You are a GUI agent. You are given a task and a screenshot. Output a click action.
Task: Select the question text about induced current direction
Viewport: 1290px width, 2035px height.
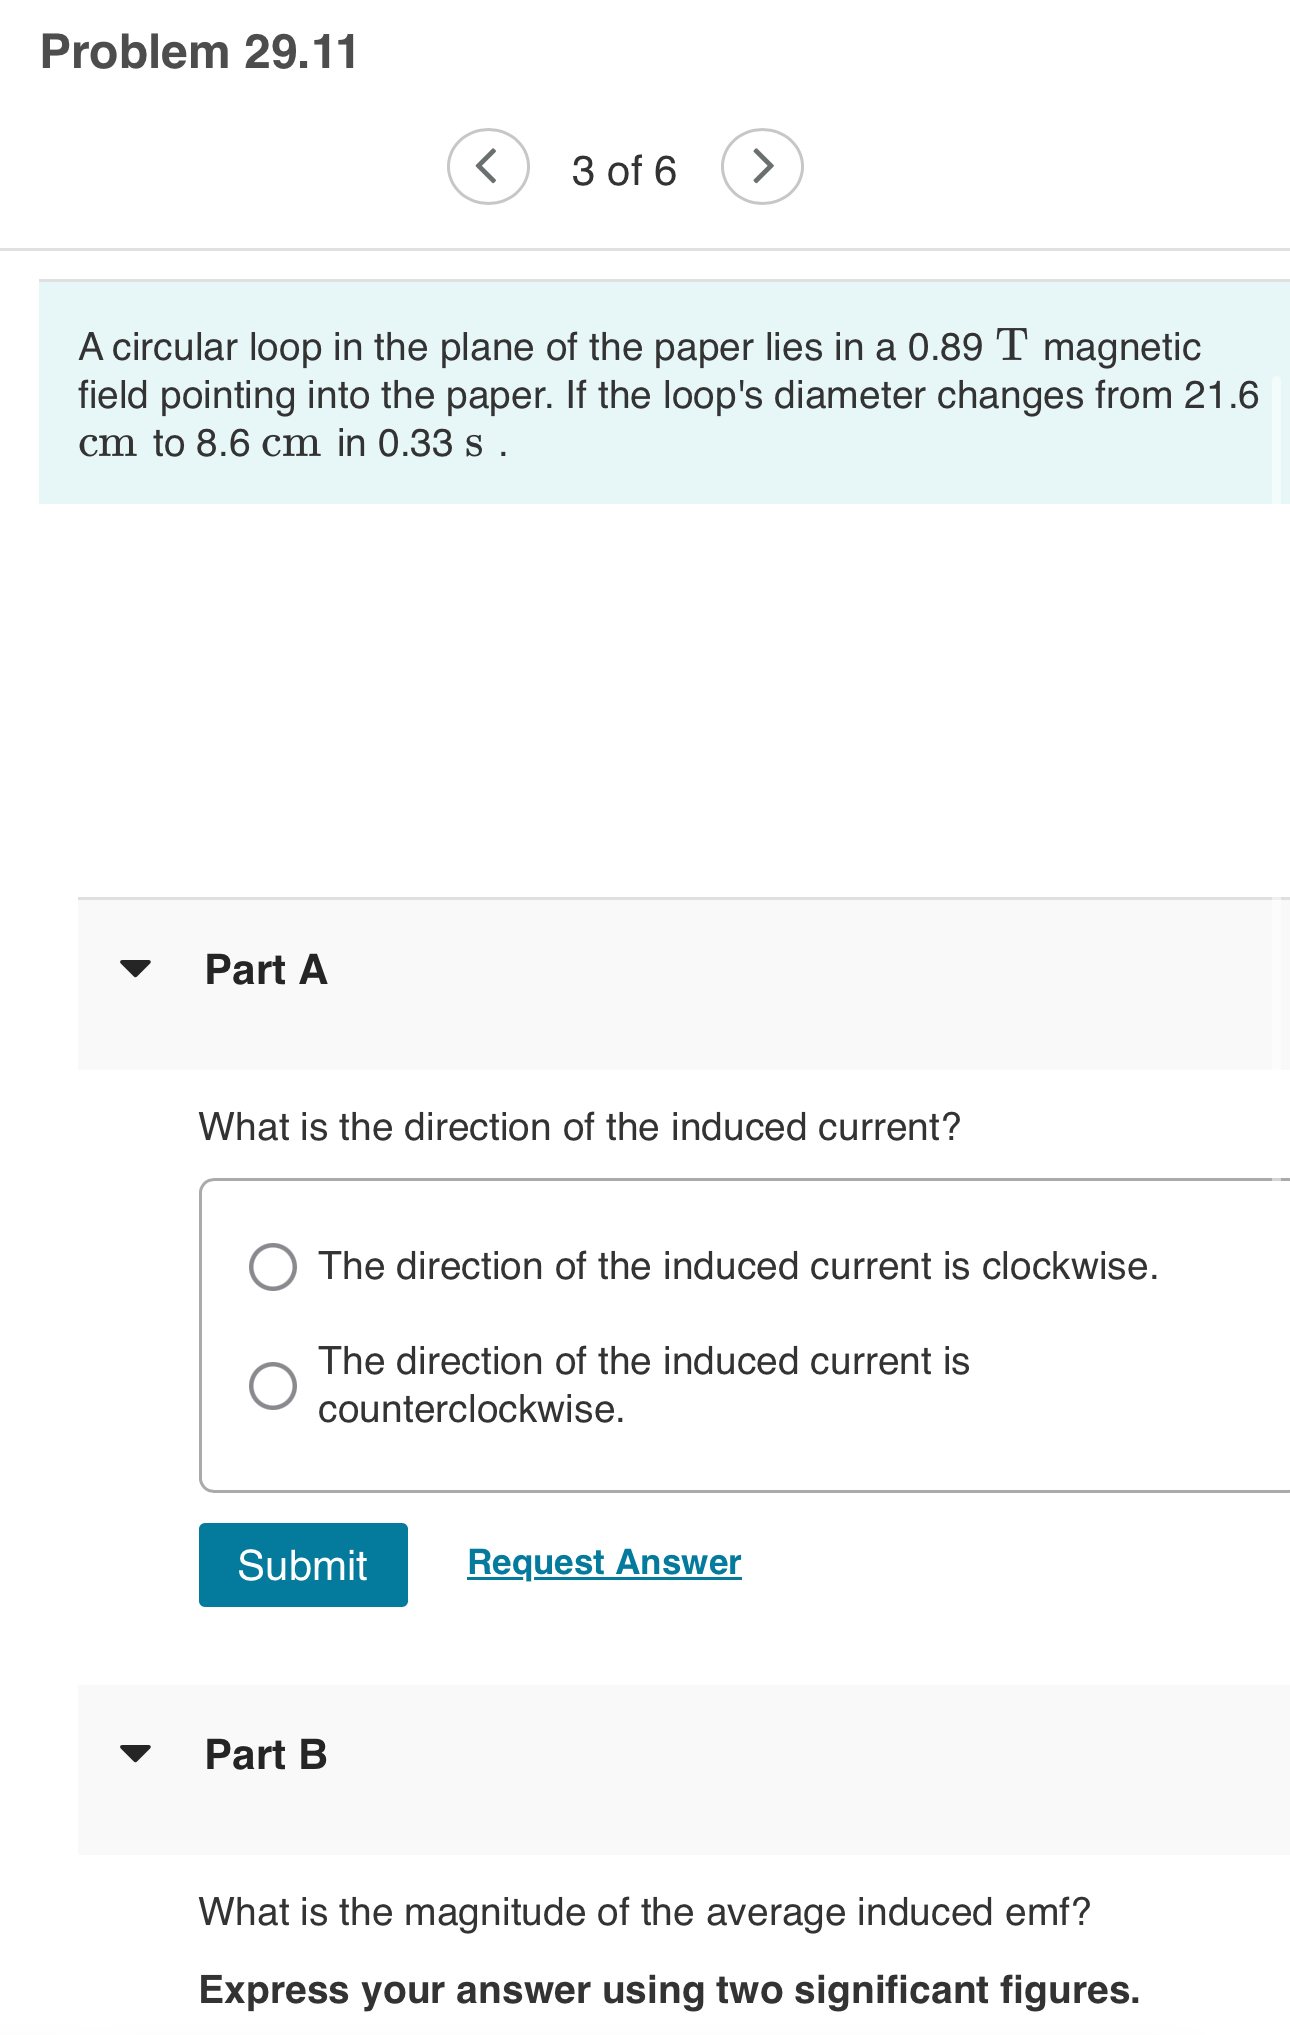point(578,1126)
